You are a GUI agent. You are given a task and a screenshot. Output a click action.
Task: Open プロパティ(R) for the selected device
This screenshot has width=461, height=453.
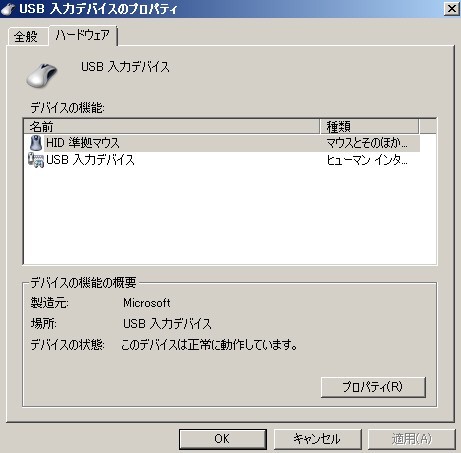(x=373, y=387)
